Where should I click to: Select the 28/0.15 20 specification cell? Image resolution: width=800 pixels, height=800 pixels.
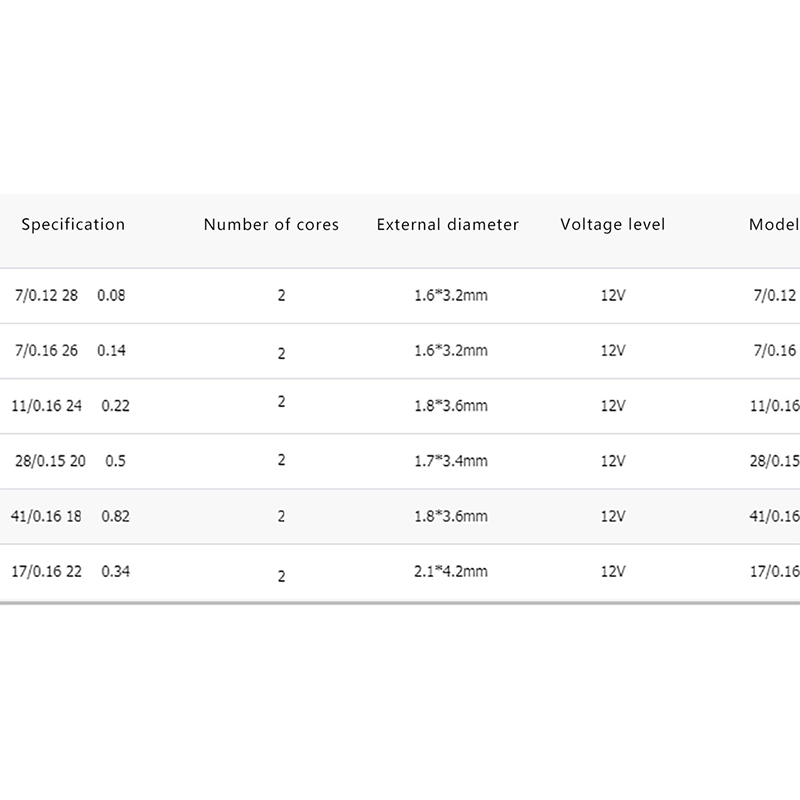coord(50,461)
